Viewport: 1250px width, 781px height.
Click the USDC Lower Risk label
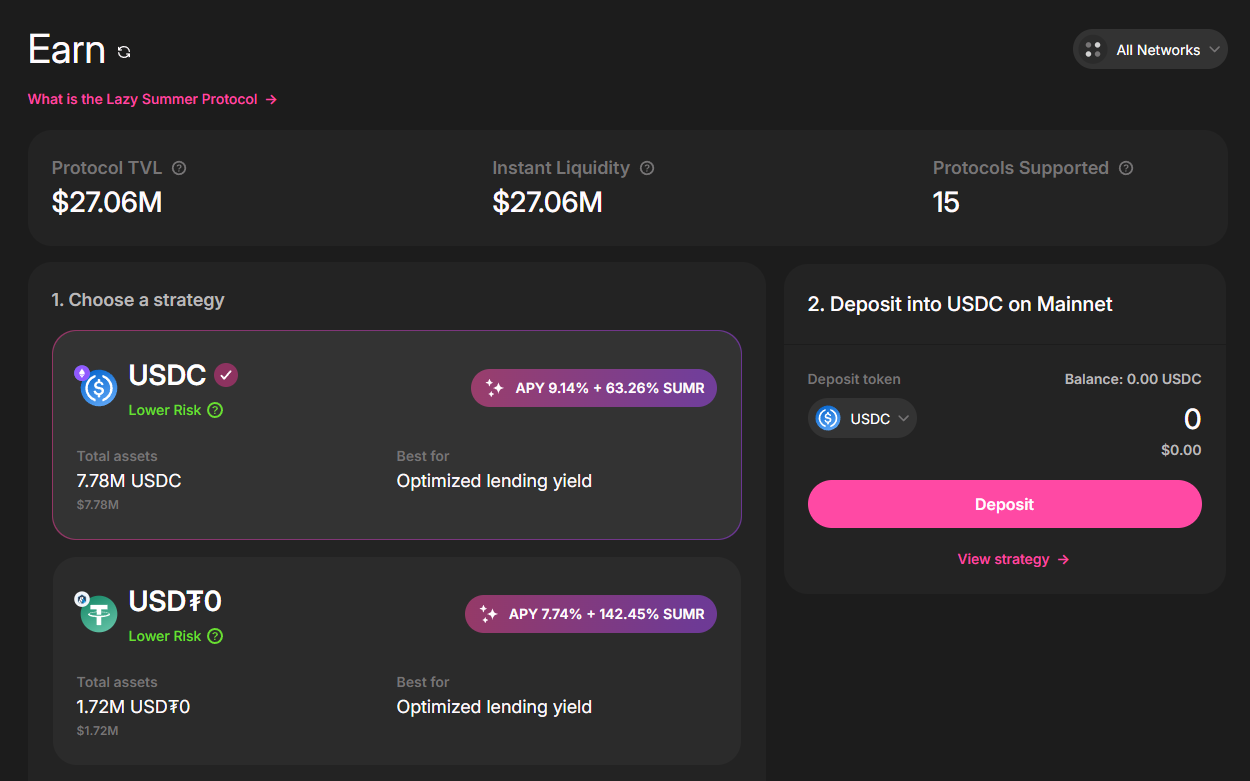click(165, 410)
